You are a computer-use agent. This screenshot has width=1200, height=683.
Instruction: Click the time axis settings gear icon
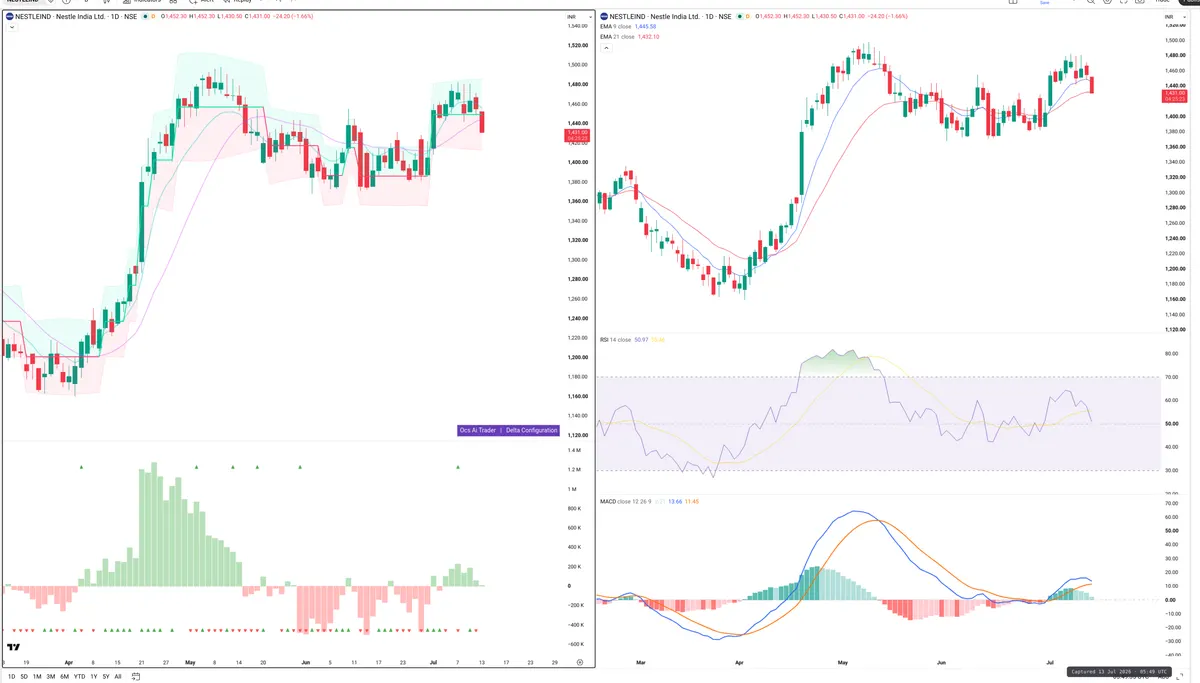[x=580, y=662]
